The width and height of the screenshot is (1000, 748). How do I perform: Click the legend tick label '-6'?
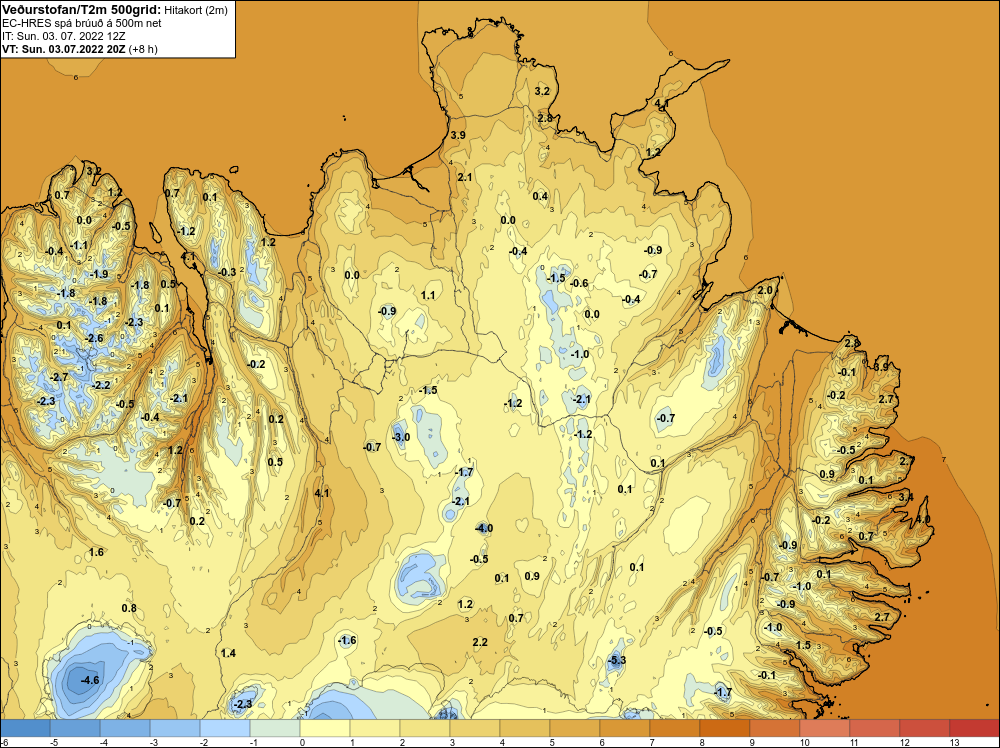[x=4, y=742]
